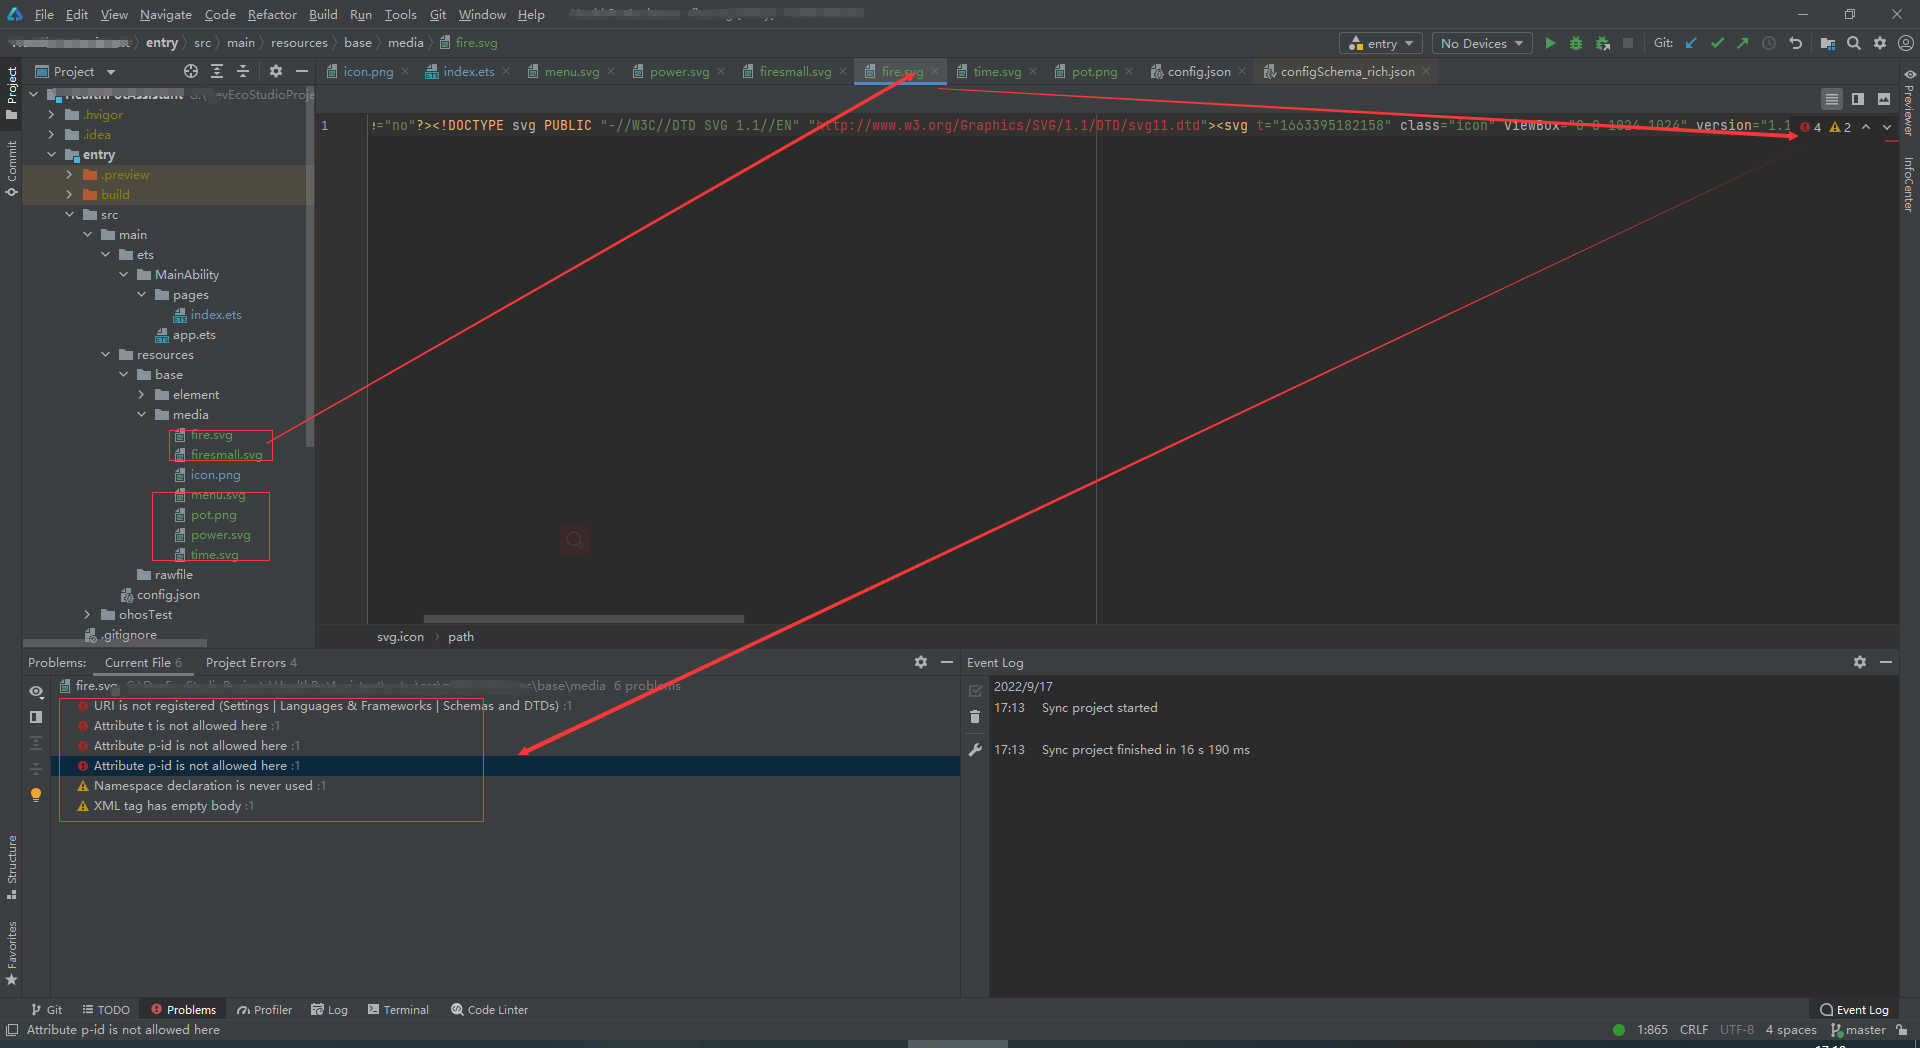Image resolution: width=1920 pixels, height=1048 pixels.
Task: Click master branch in status bar
Action: [x=1858, y=1029]
